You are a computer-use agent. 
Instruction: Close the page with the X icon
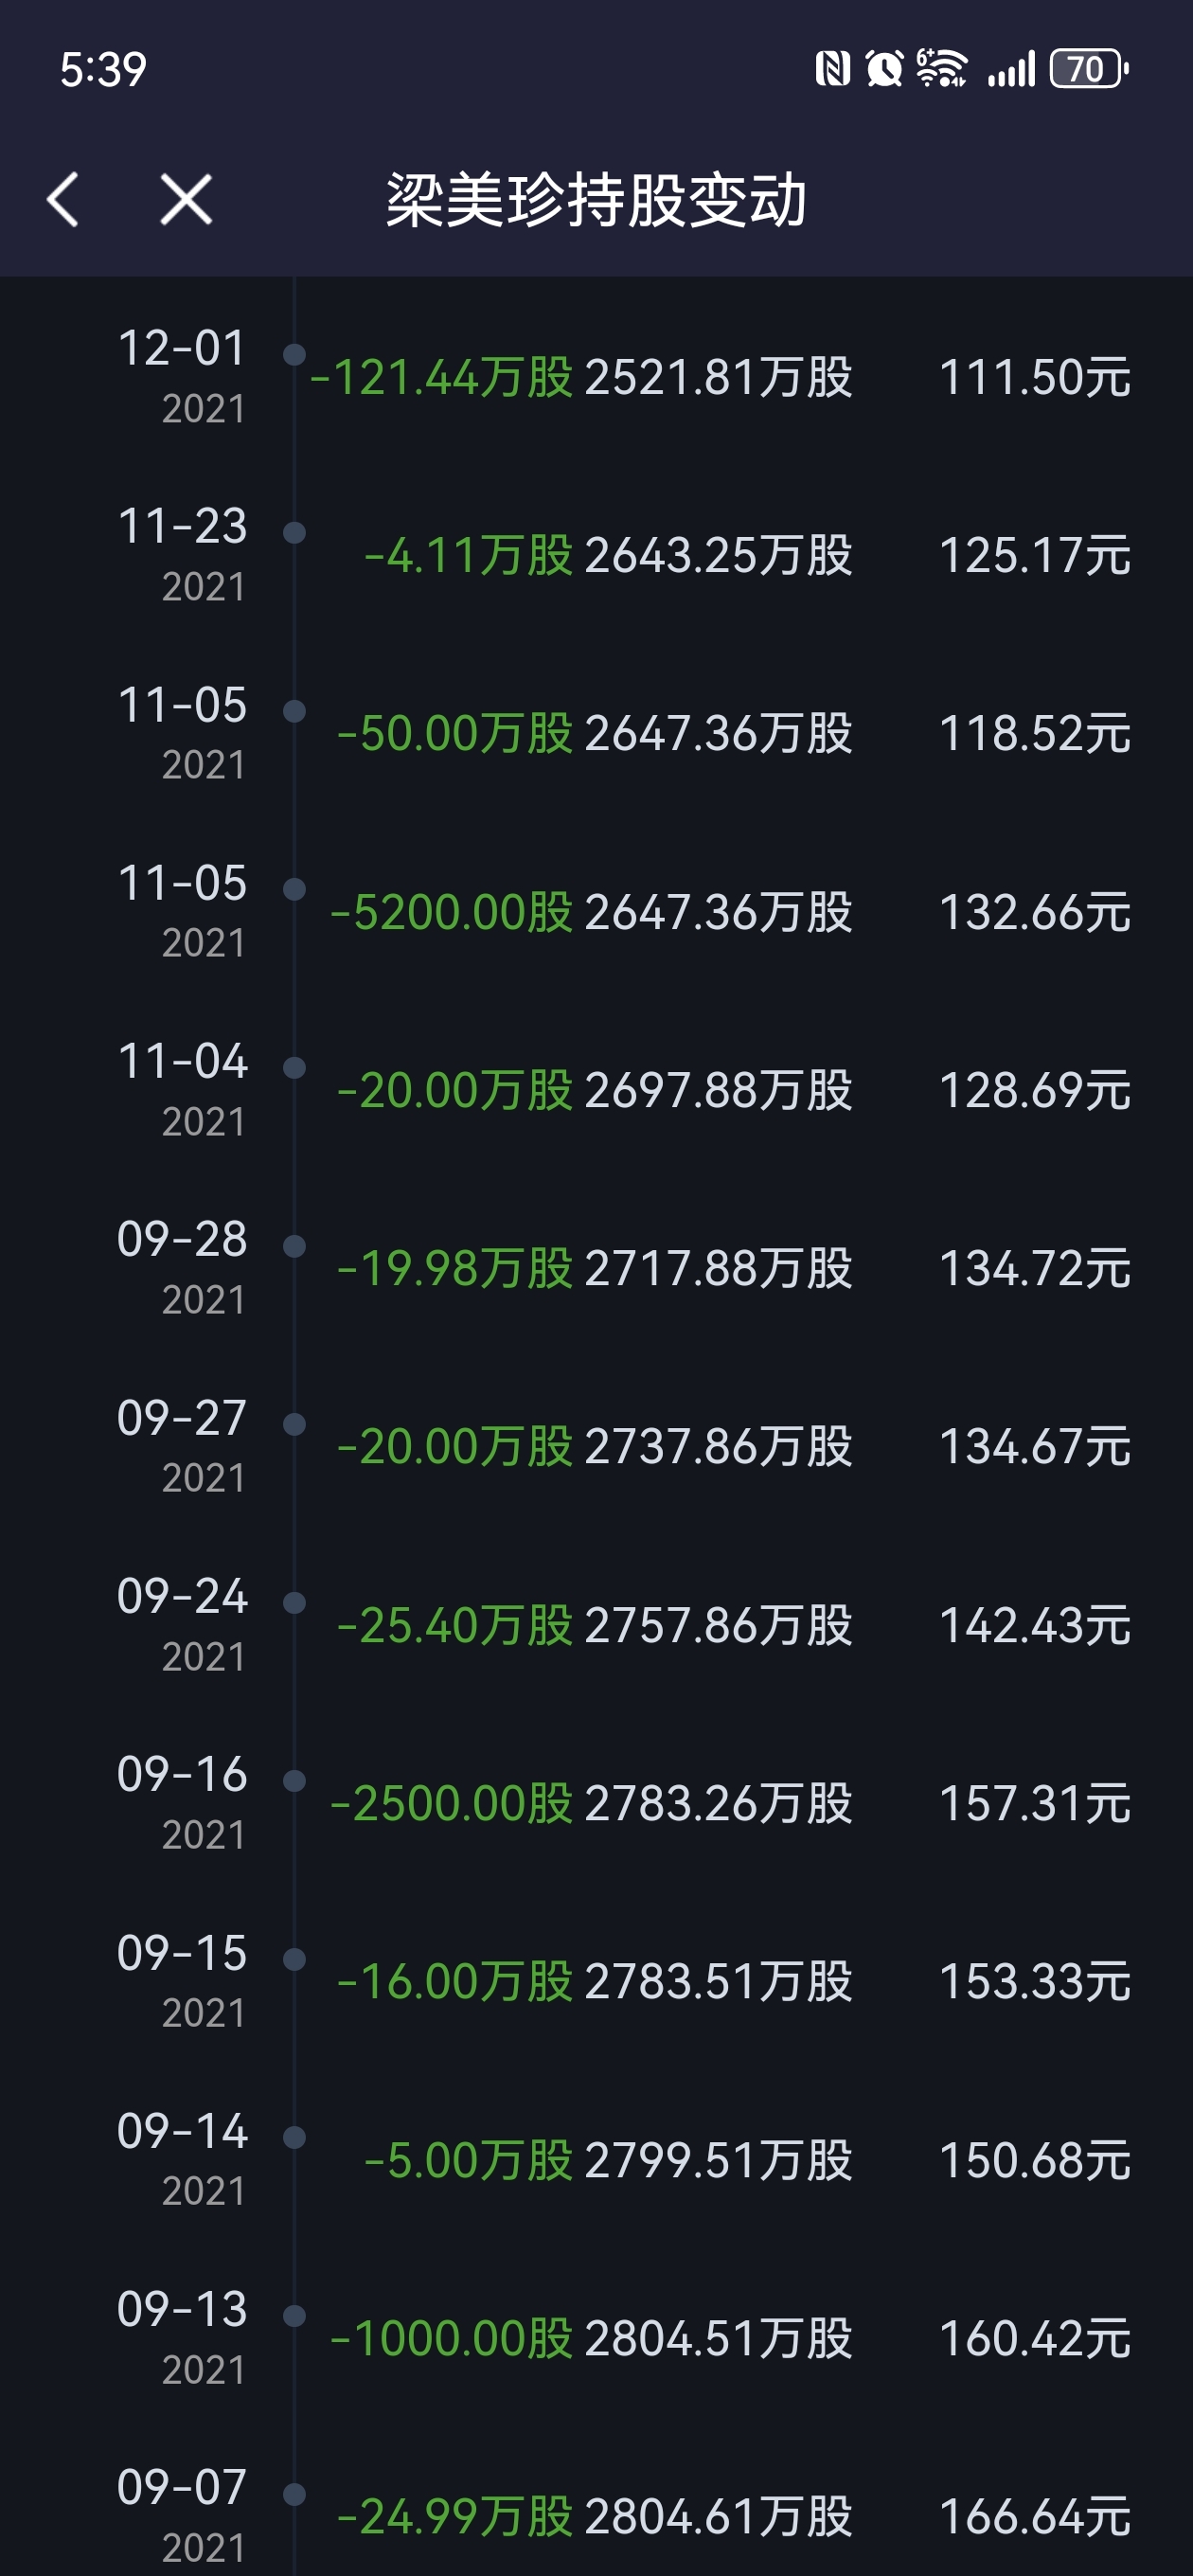[x=186, y=199]
